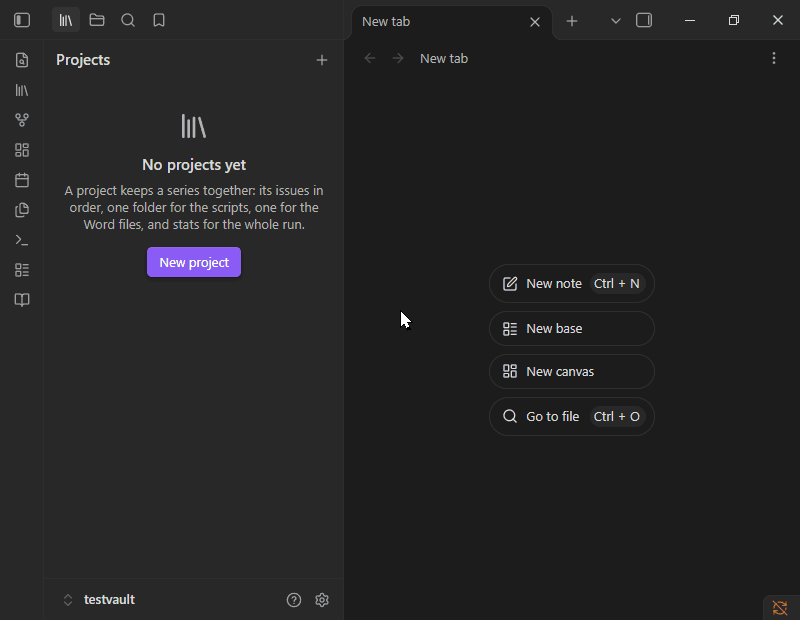Click the New base button

point(572,329)
